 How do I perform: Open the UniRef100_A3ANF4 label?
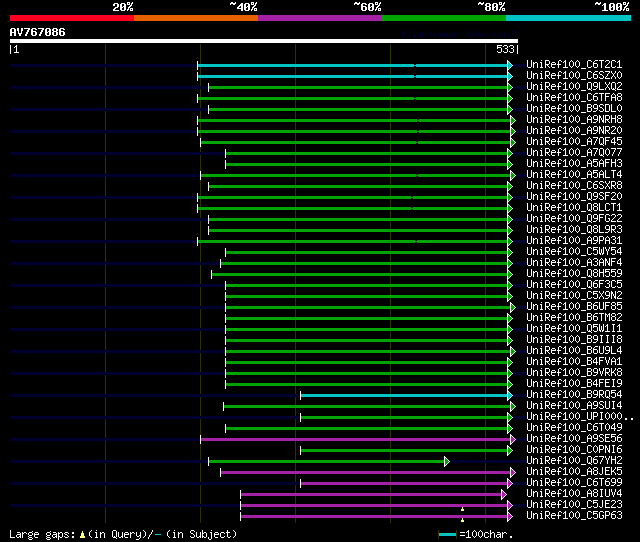[574, 262]
